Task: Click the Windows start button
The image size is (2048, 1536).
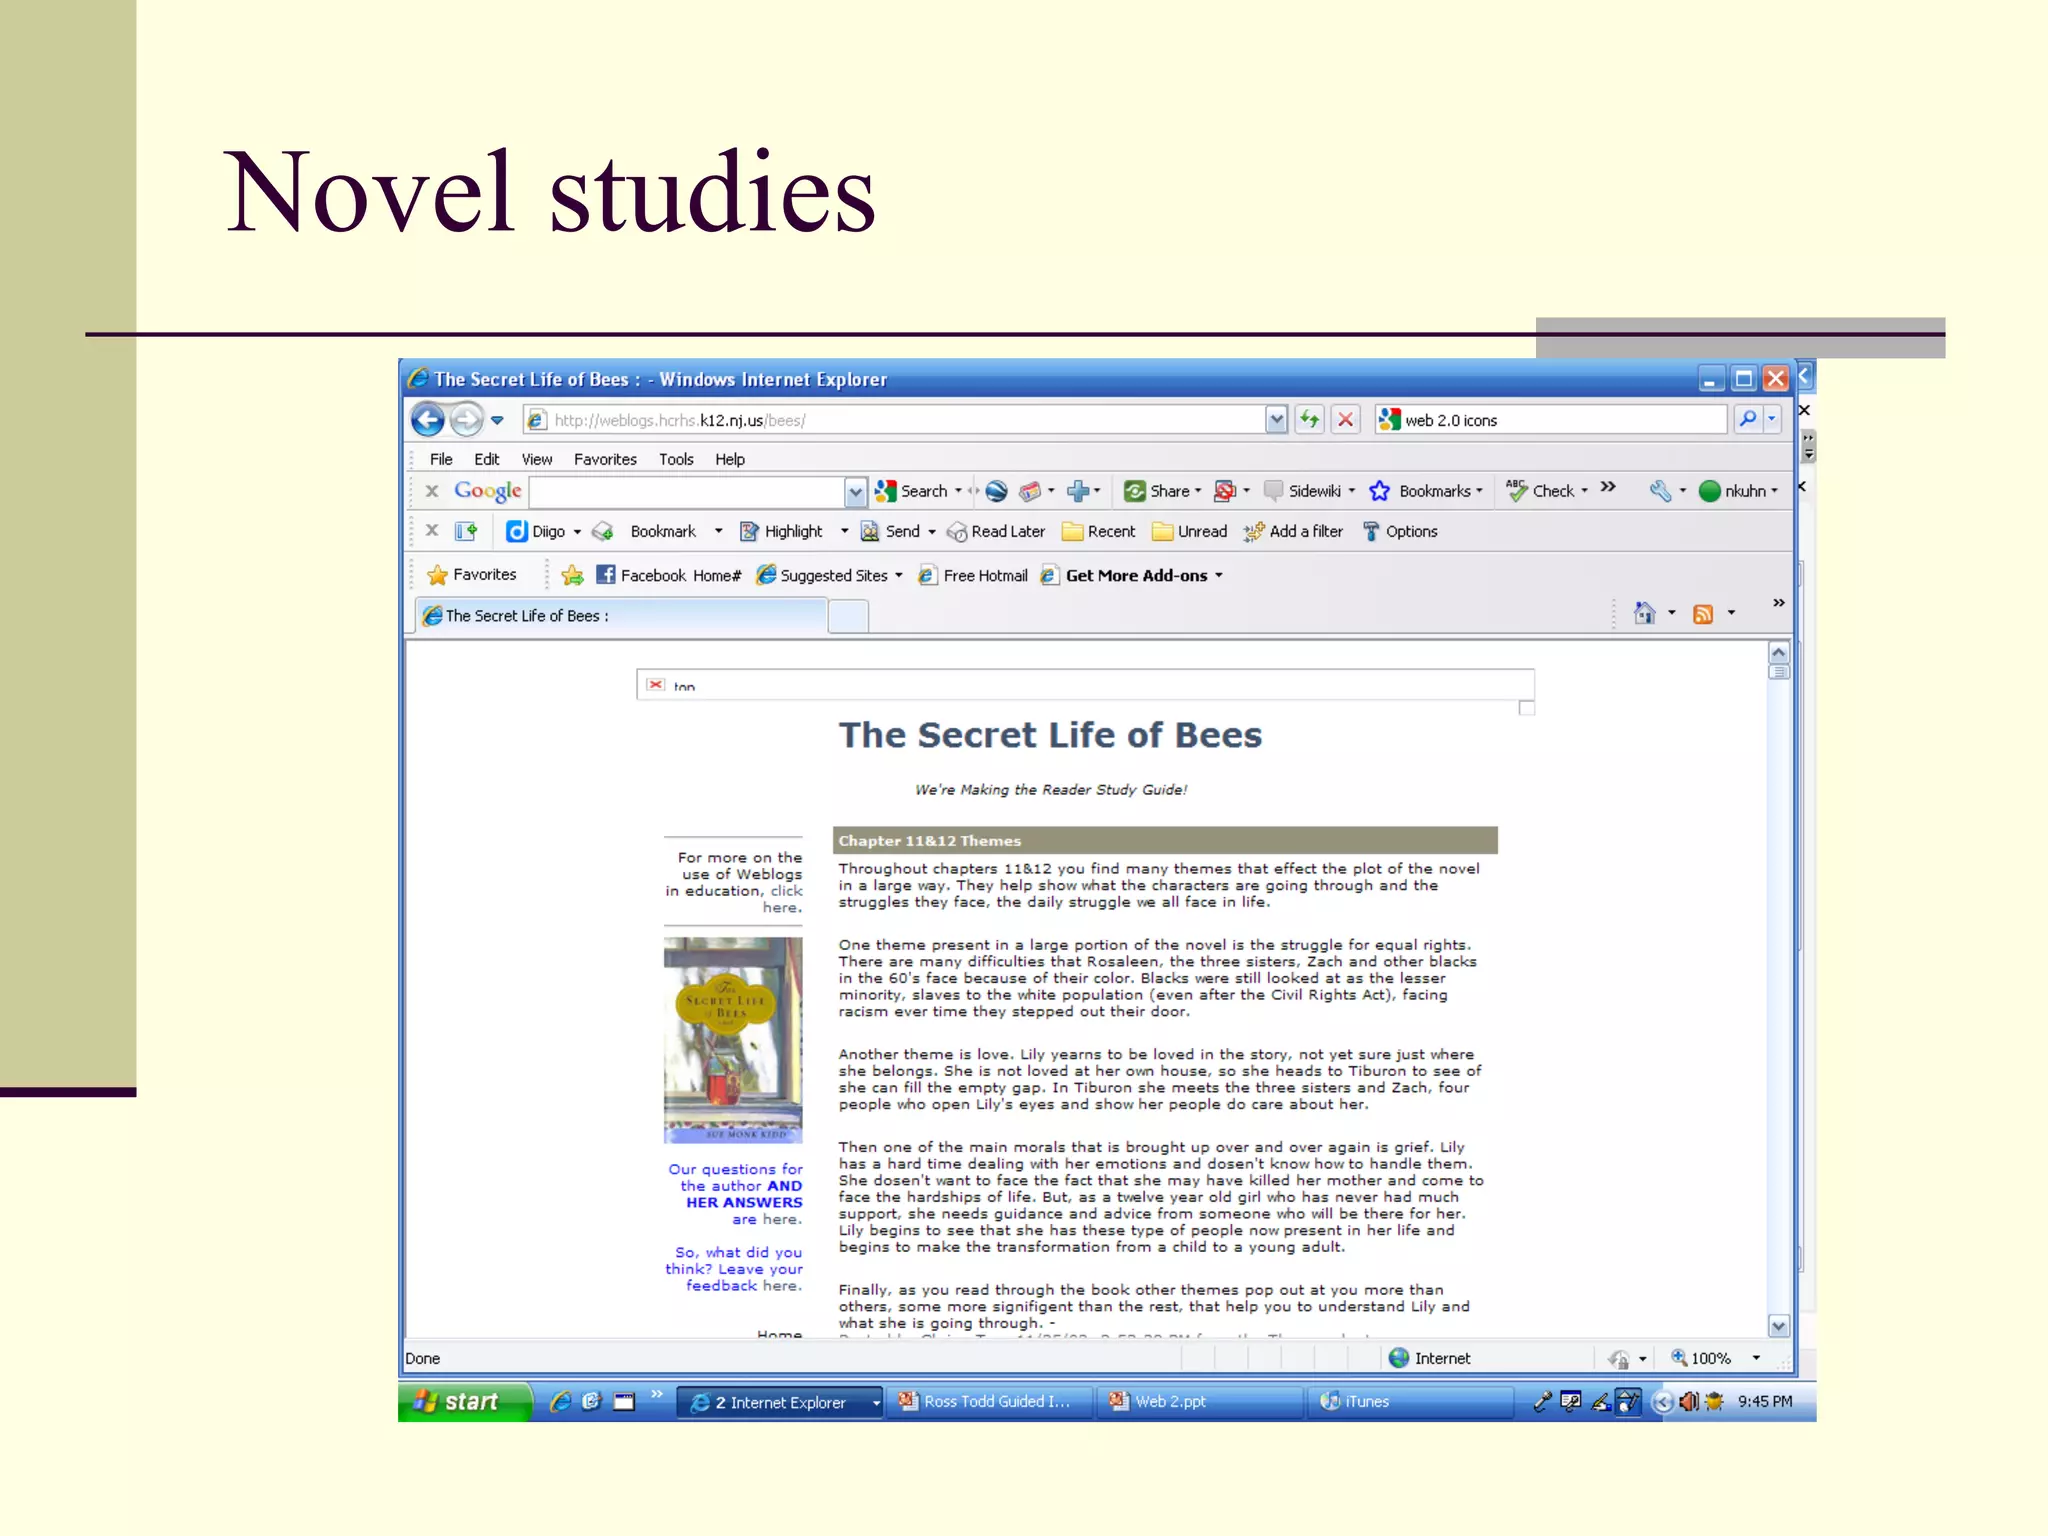Action: (464, 1401)
